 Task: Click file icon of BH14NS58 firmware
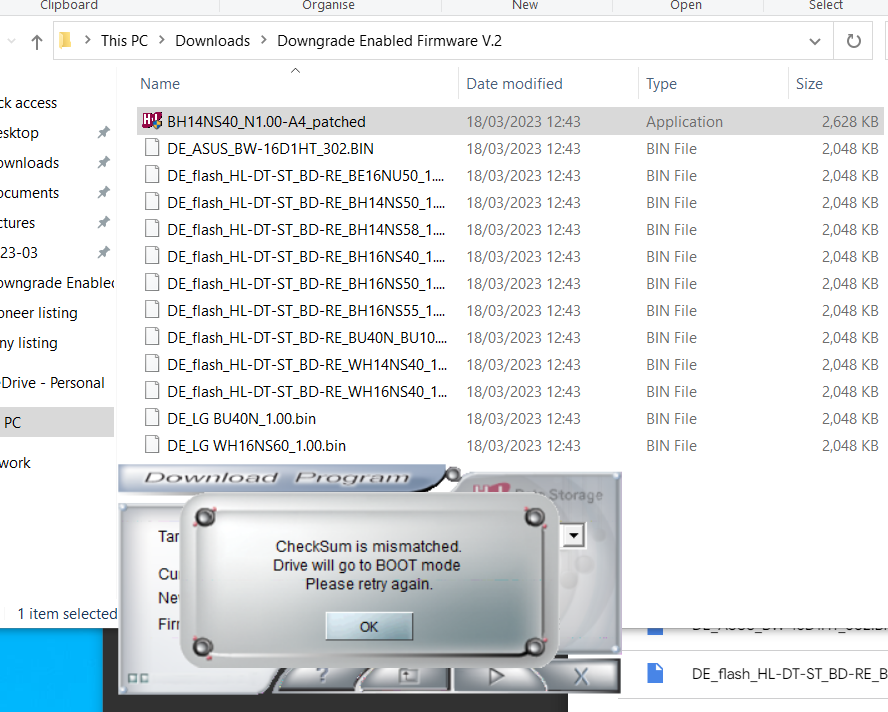pos(152,229)
